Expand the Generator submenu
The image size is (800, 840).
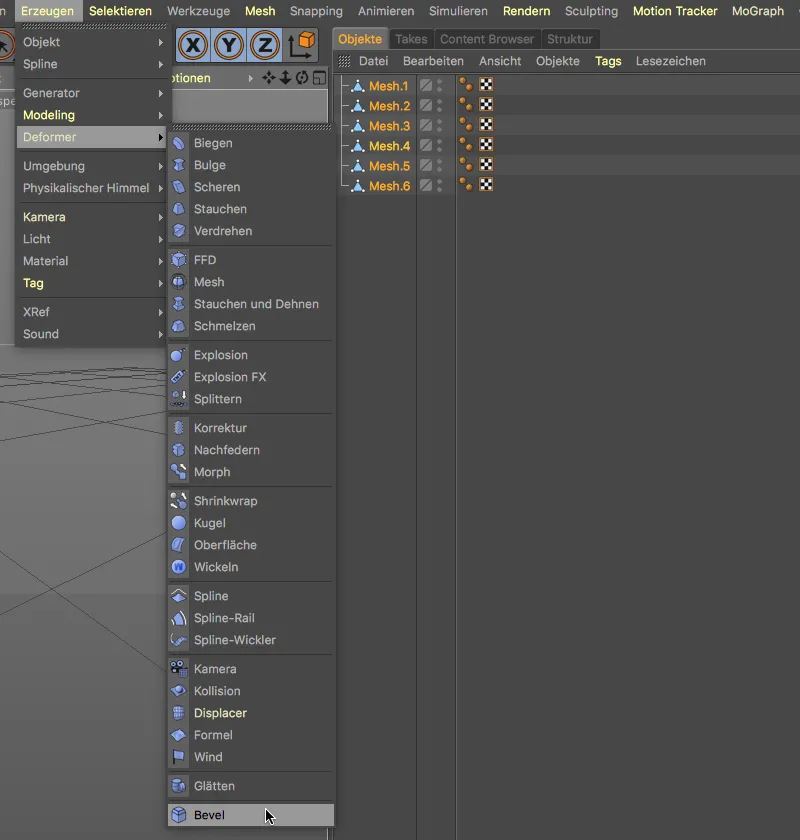click(x=93, y=93)
